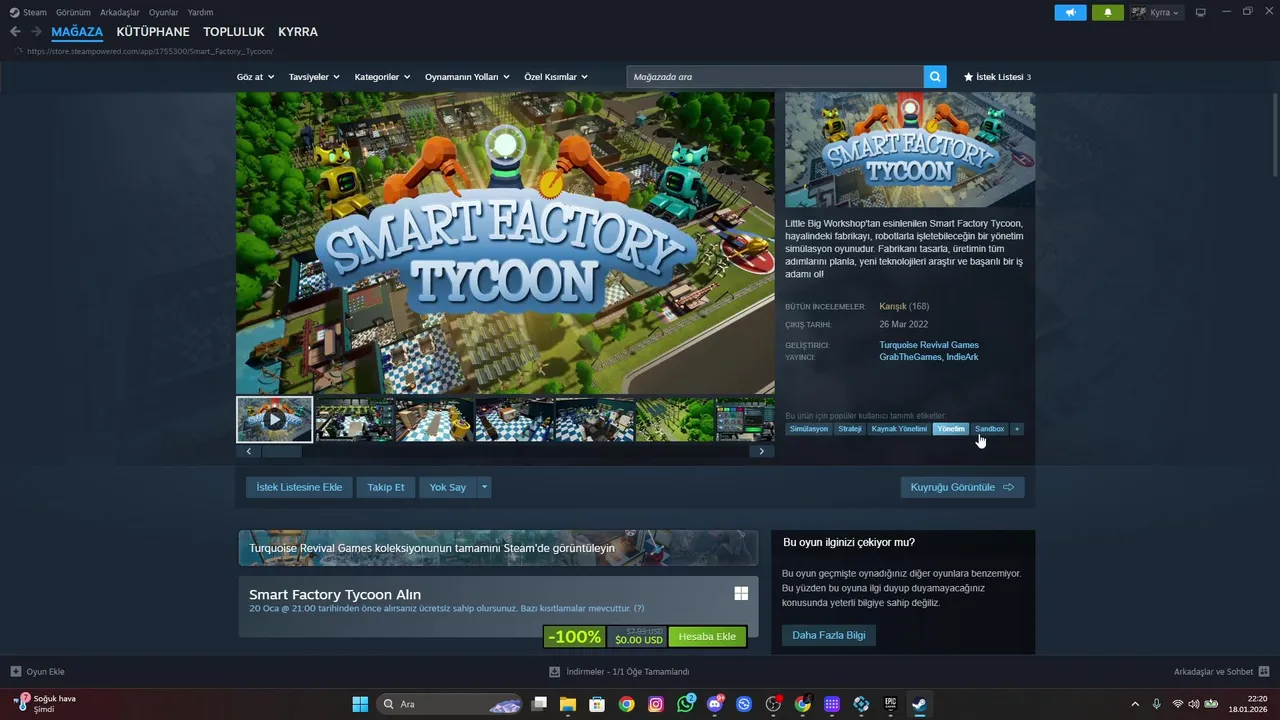Open İstek Listesi wishlist link
1280x720 pixels.
click(997, 77)
